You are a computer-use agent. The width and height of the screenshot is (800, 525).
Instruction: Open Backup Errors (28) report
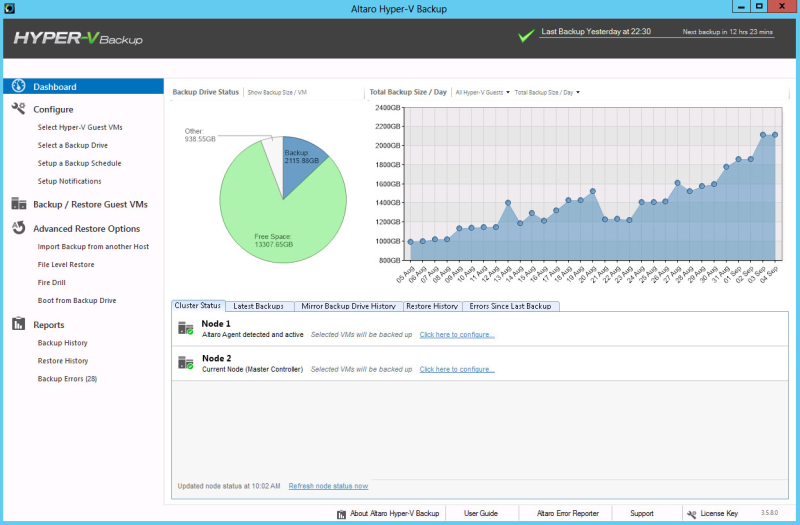pyautogui.click(x=67, y=379)
